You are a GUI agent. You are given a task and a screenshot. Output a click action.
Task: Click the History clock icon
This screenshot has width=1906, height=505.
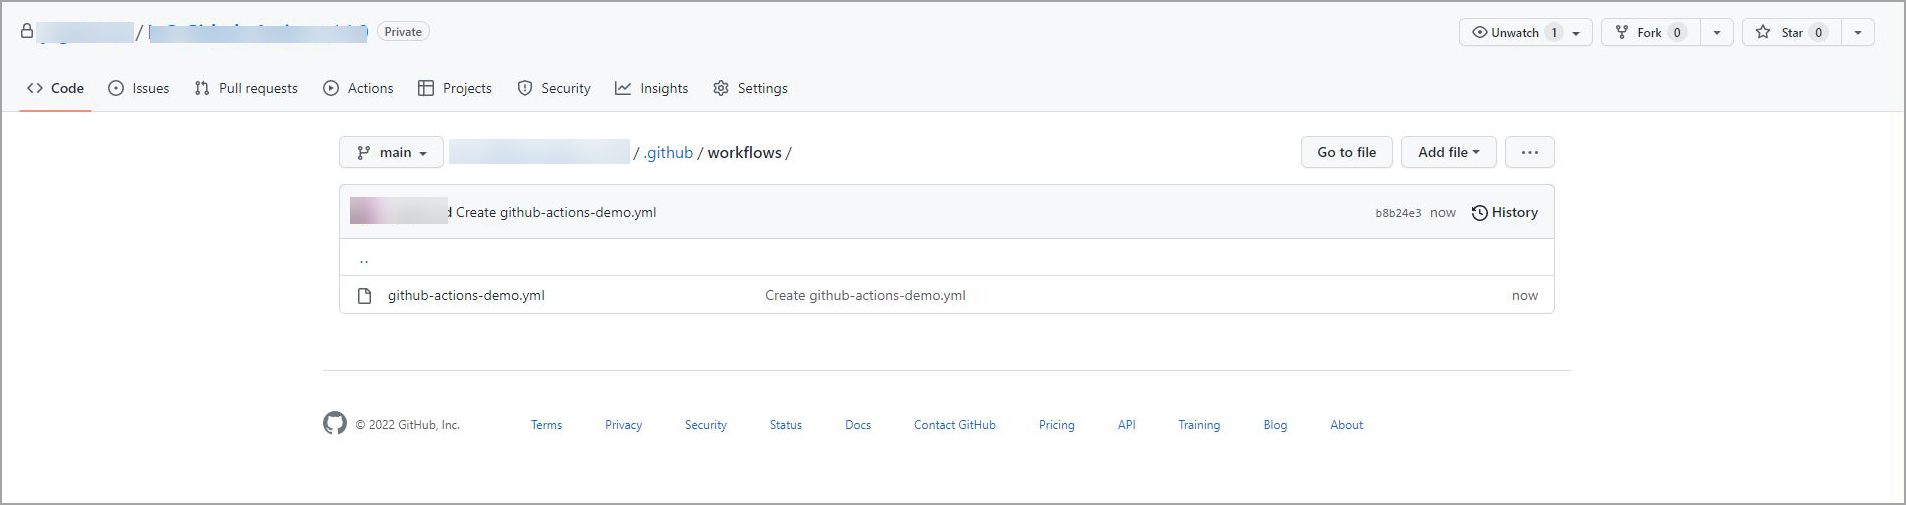[x=1480, y=213]
